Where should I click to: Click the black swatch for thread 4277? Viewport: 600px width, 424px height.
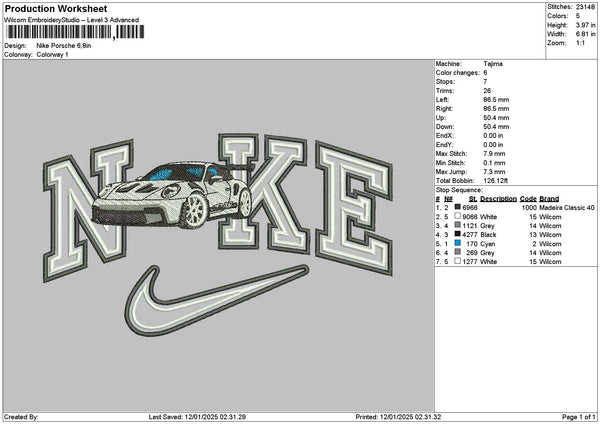457,234
